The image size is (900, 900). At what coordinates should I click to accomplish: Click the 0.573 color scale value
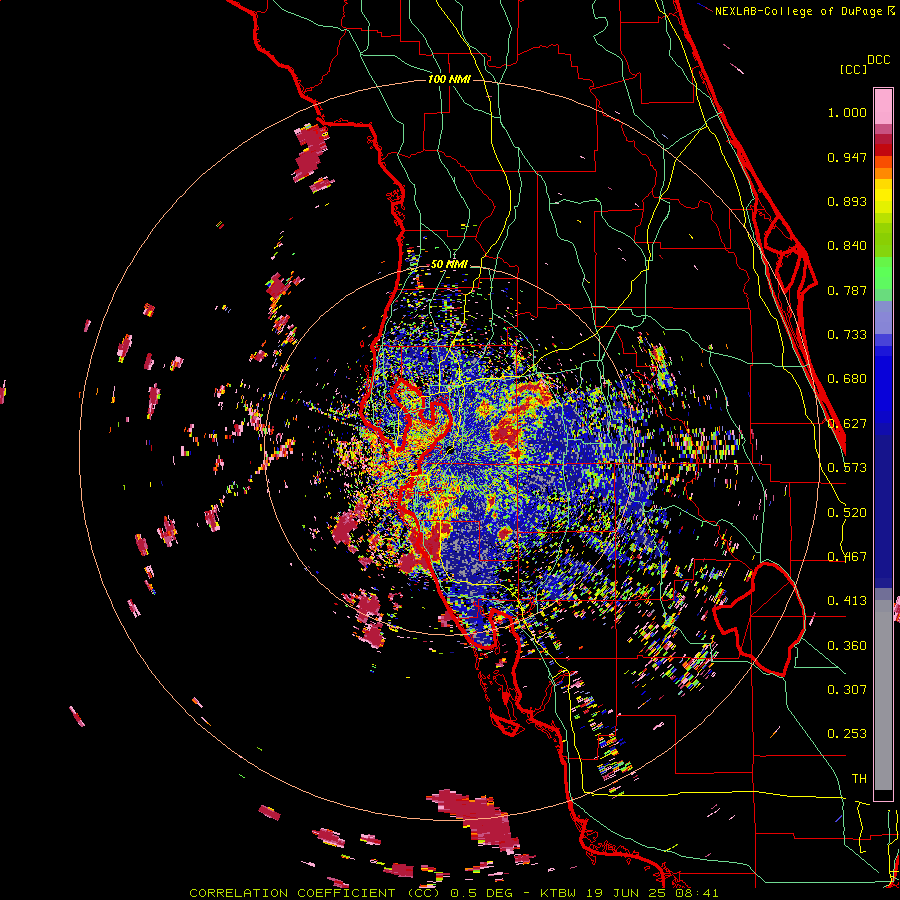[847, 468]
